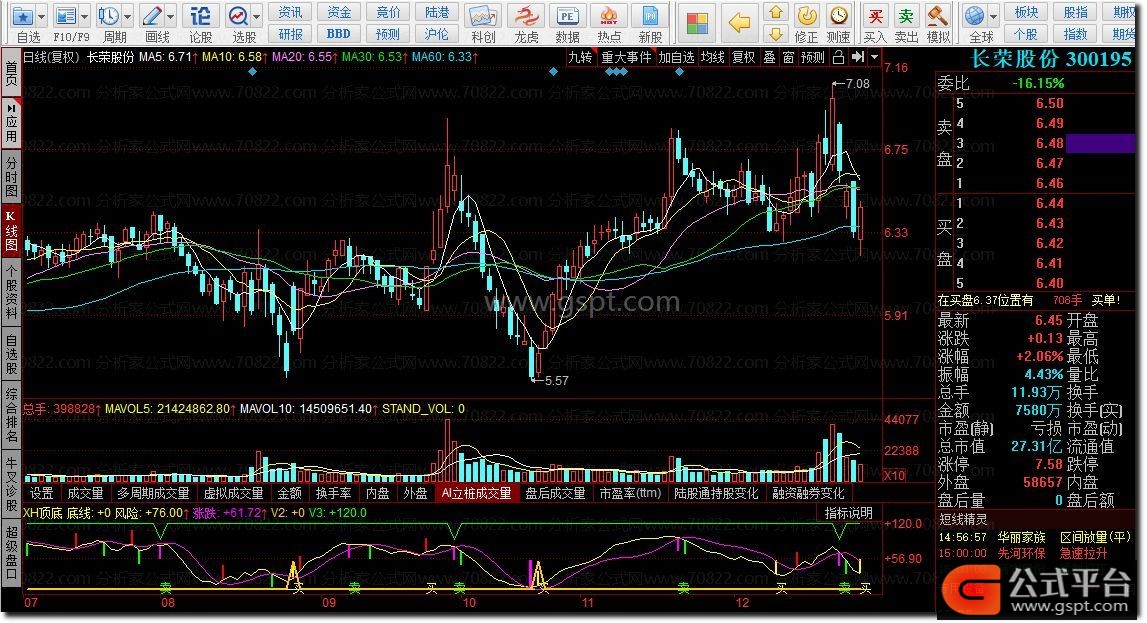Click the purple bar beside sell price 6.48
The width and height of the screenshot is (1147, 623).
click(x=1100, y=143)
